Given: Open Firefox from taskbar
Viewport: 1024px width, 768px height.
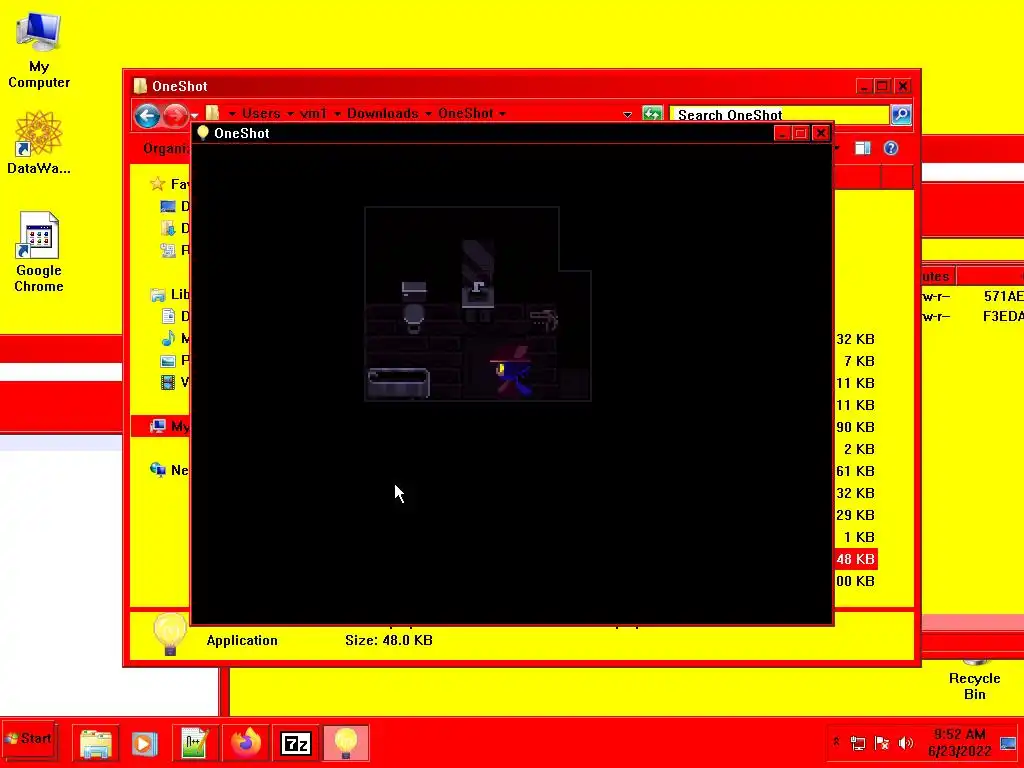Looking at the screenshot, I should pos(246,743).
